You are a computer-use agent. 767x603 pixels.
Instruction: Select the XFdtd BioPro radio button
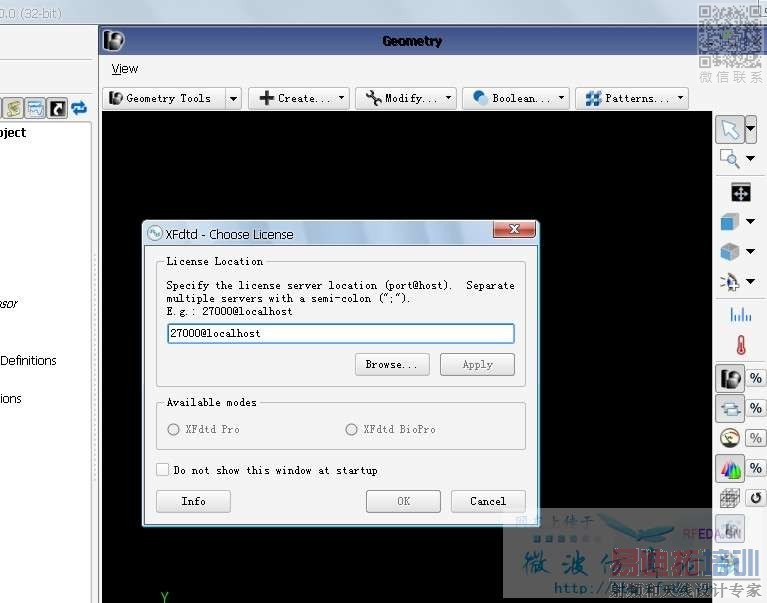[x=351, y=429]
